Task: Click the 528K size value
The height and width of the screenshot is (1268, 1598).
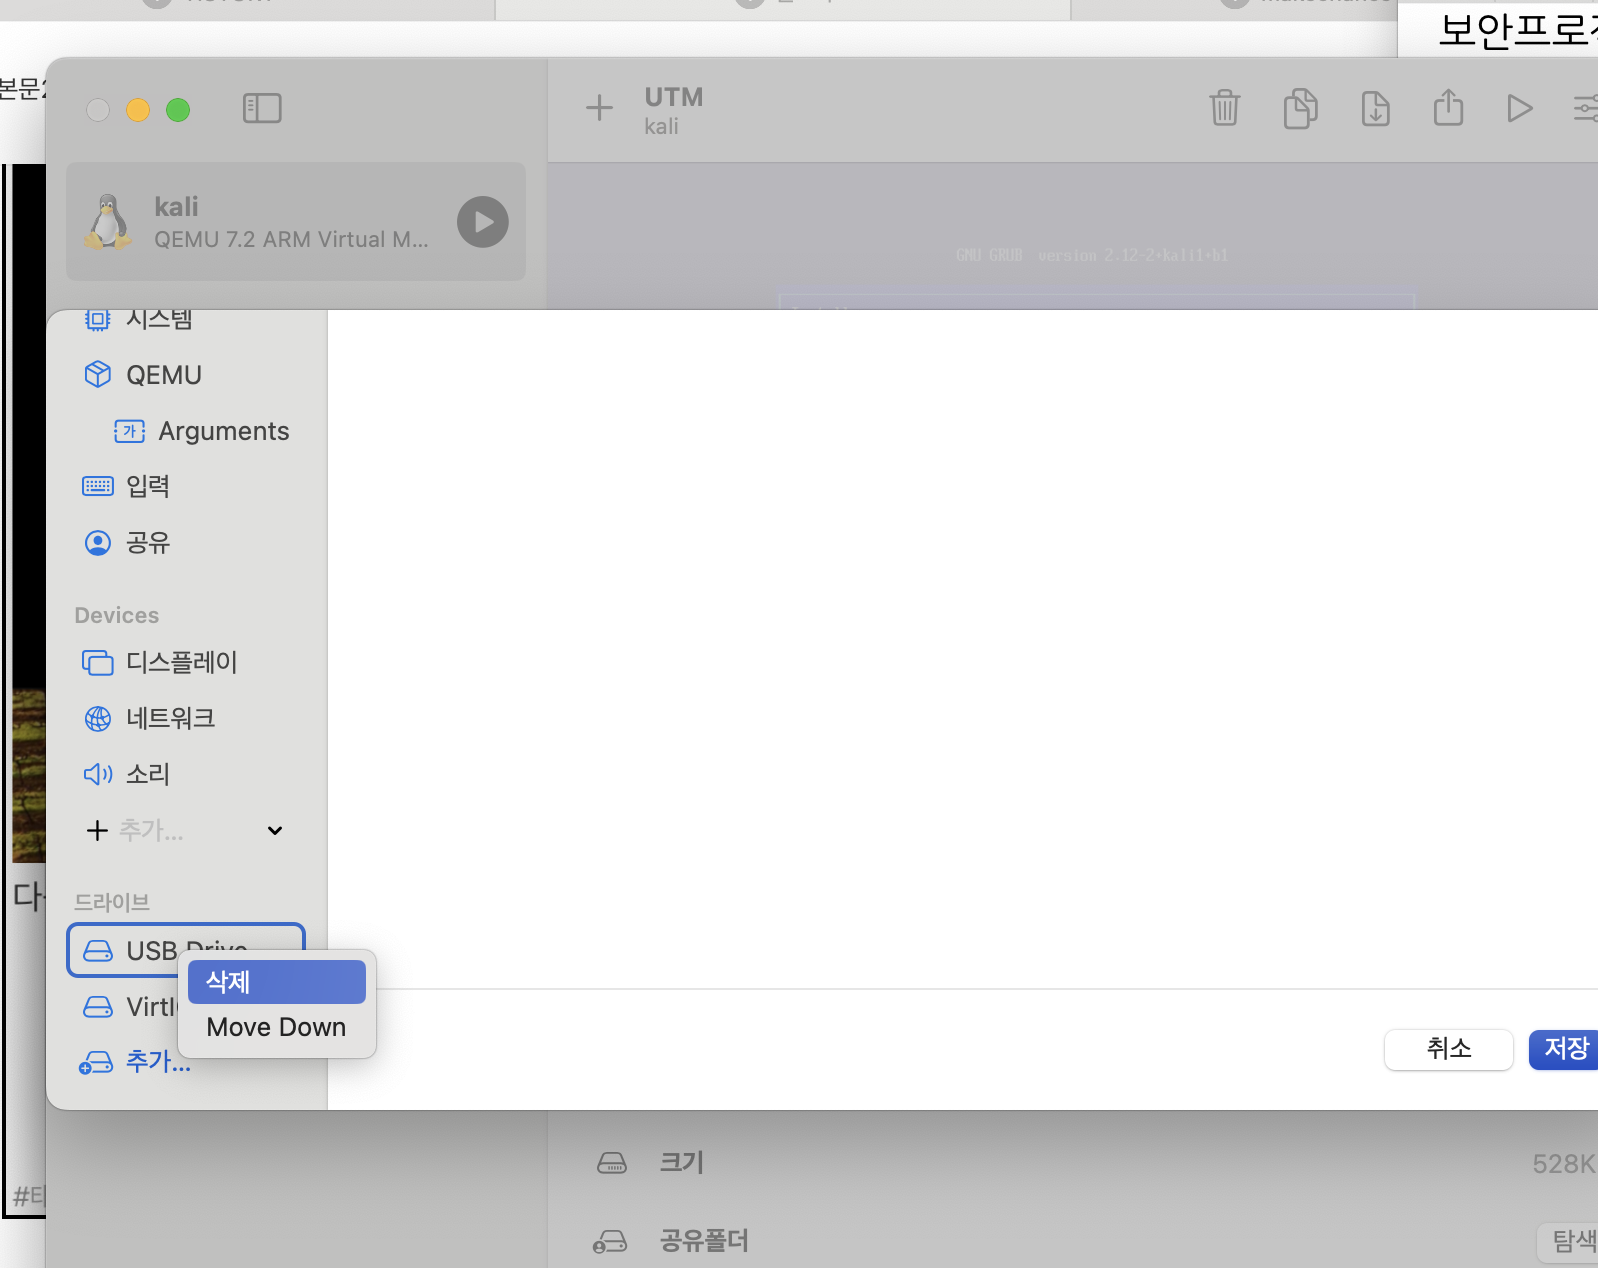Action: pos(1564,1164)
